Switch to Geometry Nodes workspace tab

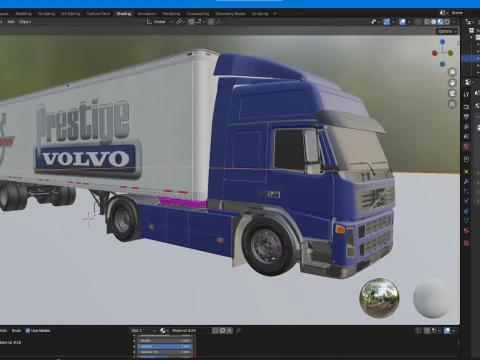coord(231,14)
